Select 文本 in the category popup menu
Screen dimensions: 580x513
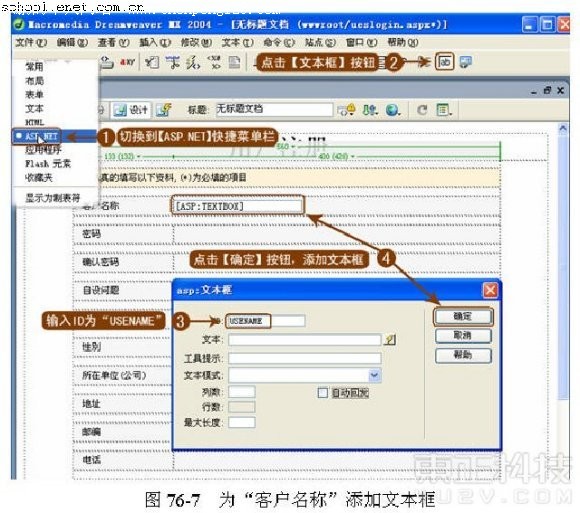point(34,109)
